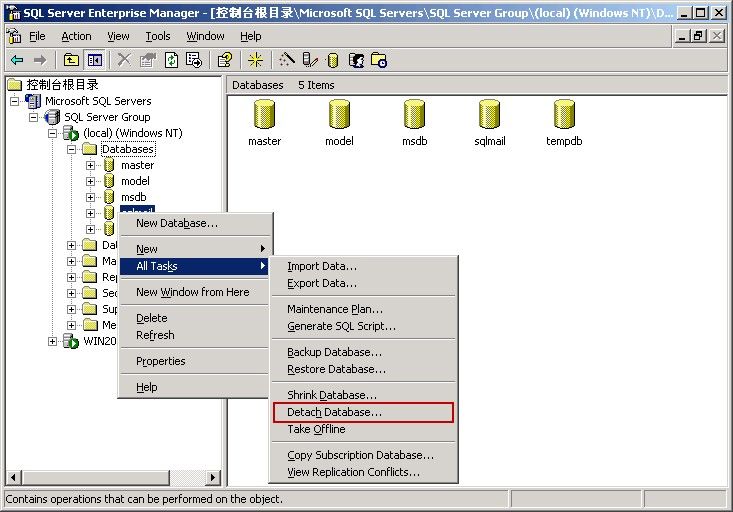Click the Delete X toolbar icon
Screen dimensions: 733x512
pyautogui.click(x=124, y=60)
